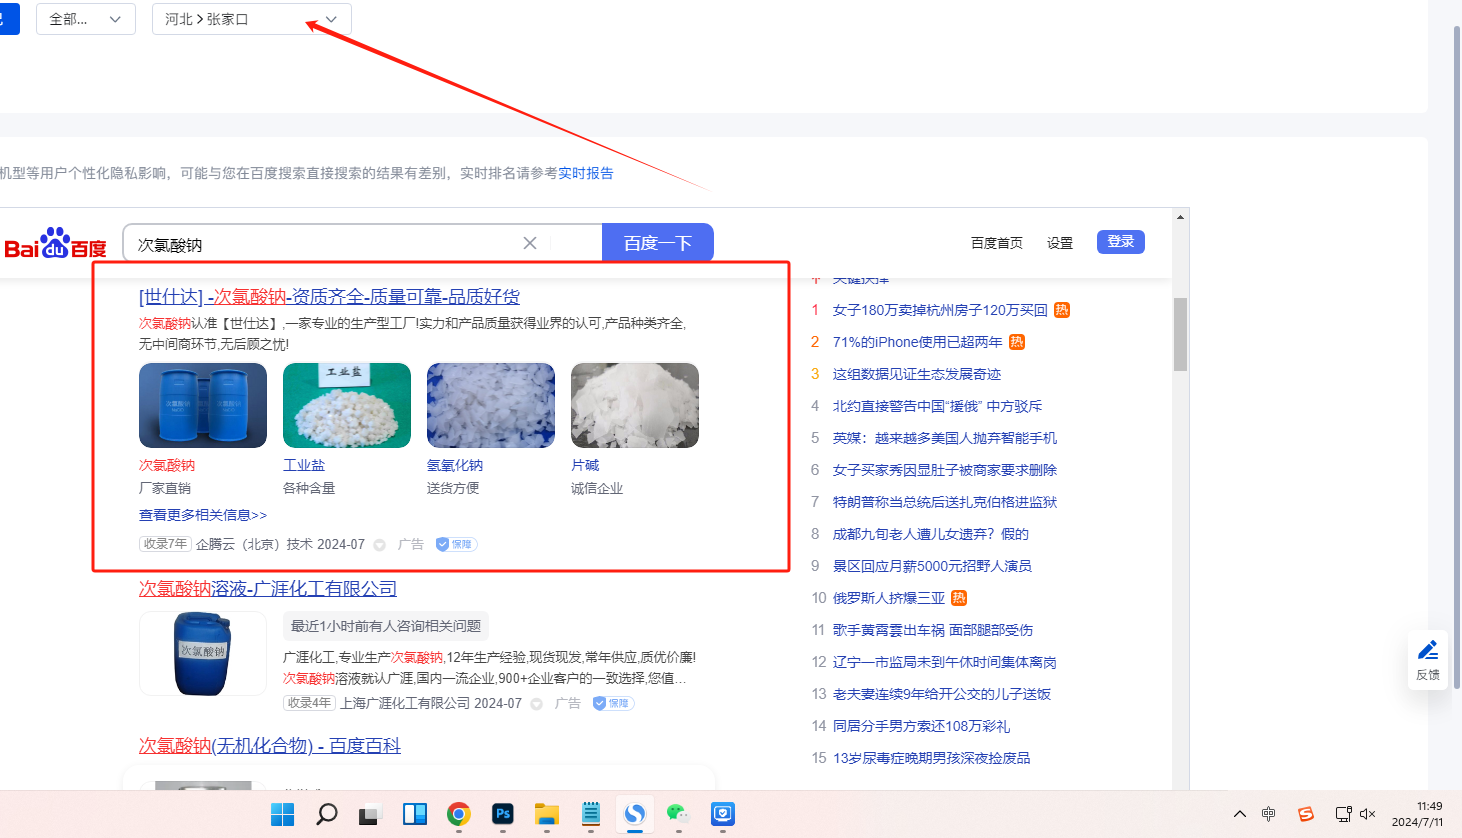
Task: Open File Explorer from the taskbar
Action: tap(547, 814)
